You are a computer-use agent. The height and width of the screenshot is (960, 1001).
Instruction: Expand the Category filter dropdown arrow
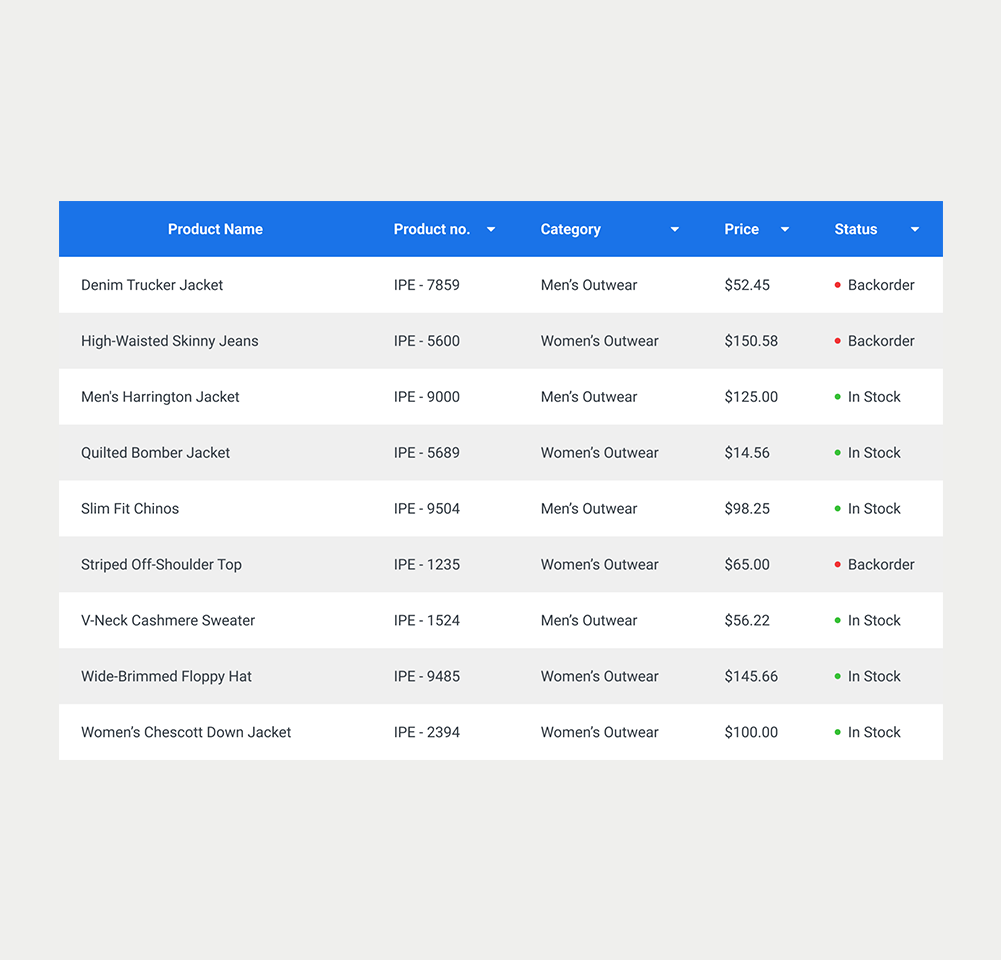(x=674, y=230)
